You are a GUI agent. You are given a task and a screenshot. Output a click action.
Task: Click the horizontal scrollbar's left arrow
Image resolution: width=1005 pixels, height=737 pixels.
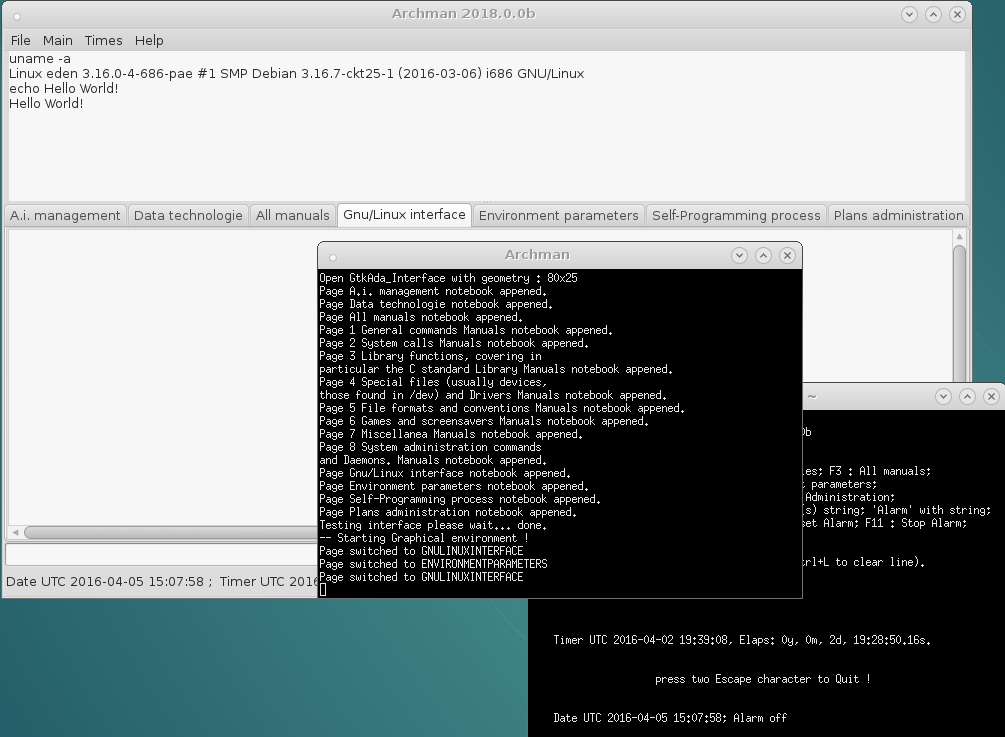coord(15,533)
